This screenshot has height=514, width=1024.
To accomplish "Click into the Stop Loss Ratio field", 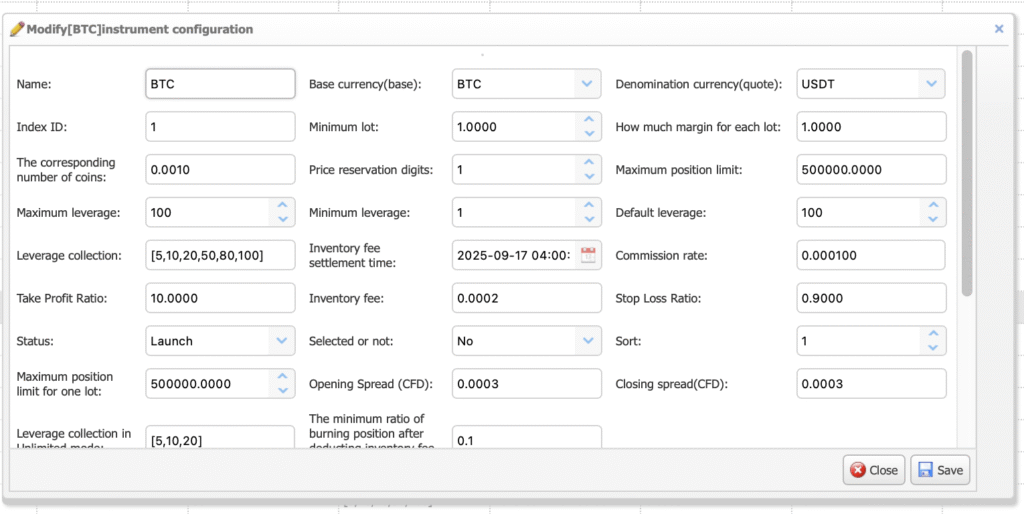I will coord(870,298).
